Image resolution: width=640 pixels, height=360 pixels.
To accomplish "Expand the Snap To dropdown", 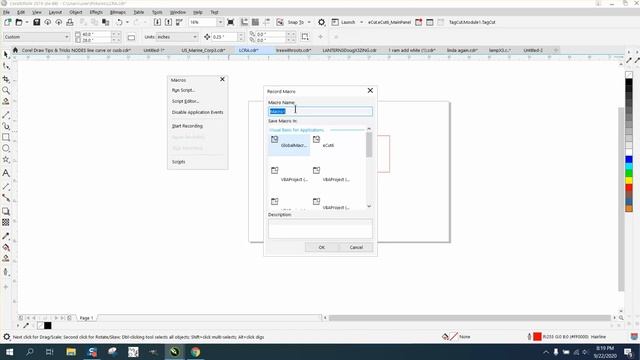I will coord(309,22).
